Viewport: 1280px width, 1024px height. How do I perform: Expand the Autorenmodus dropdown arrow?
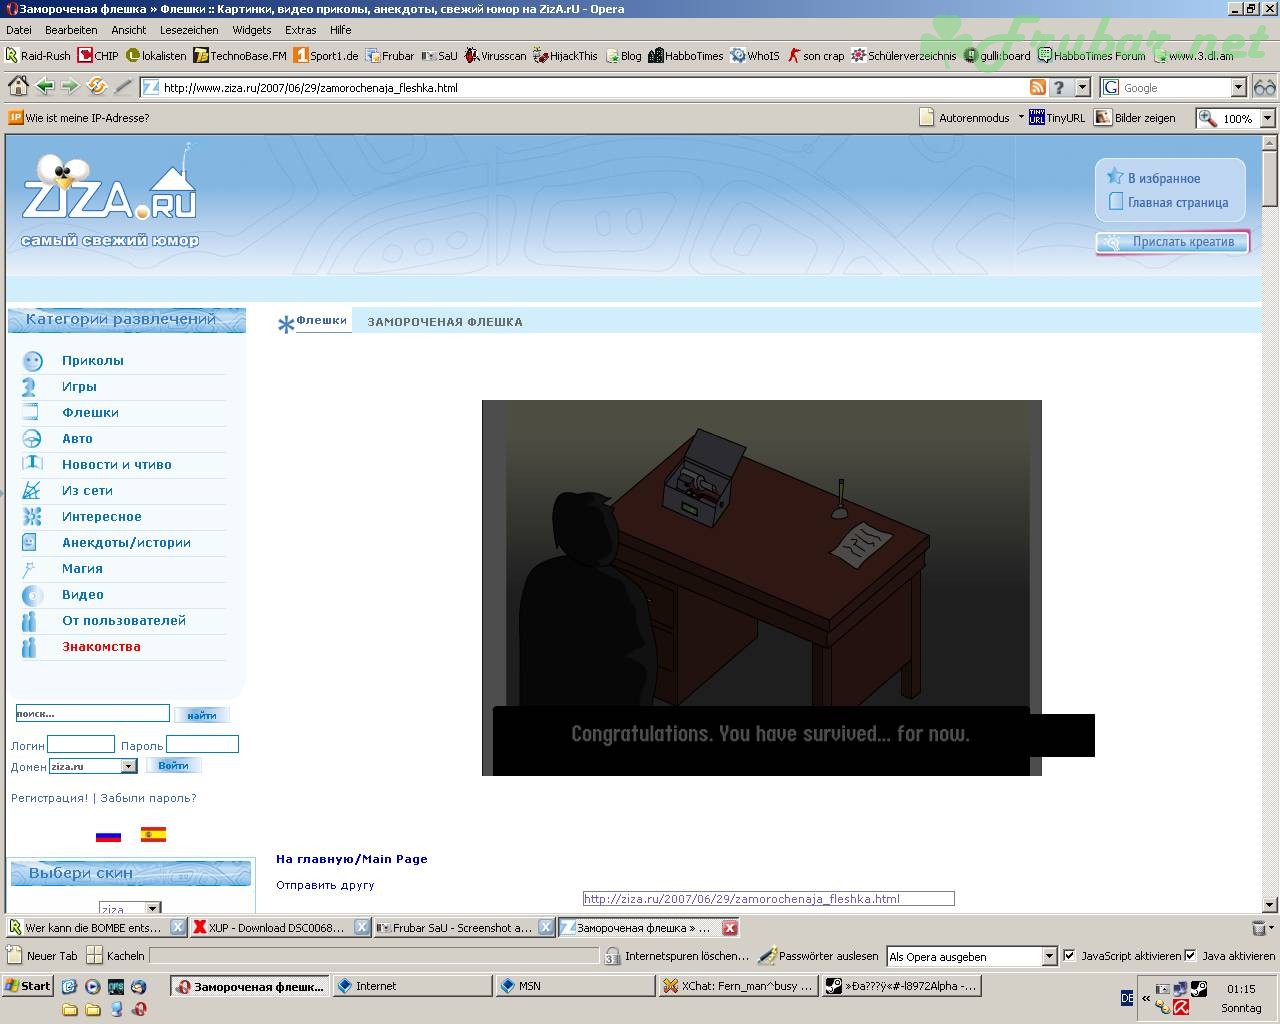coord(1021,117)
